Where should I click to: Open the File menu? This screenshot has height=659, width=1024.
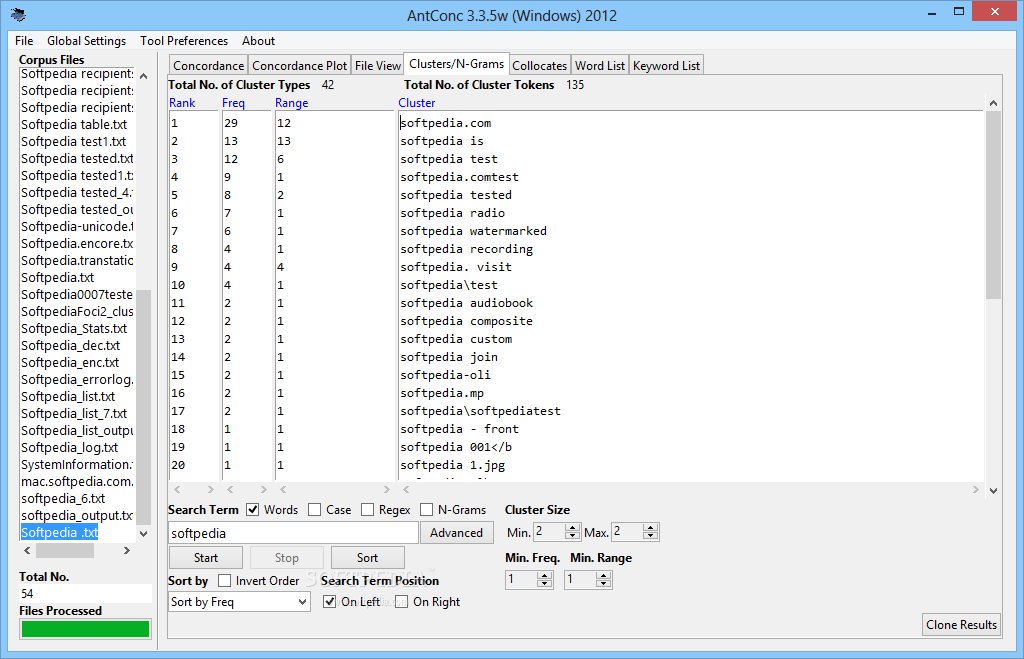[x=24, y=40]
